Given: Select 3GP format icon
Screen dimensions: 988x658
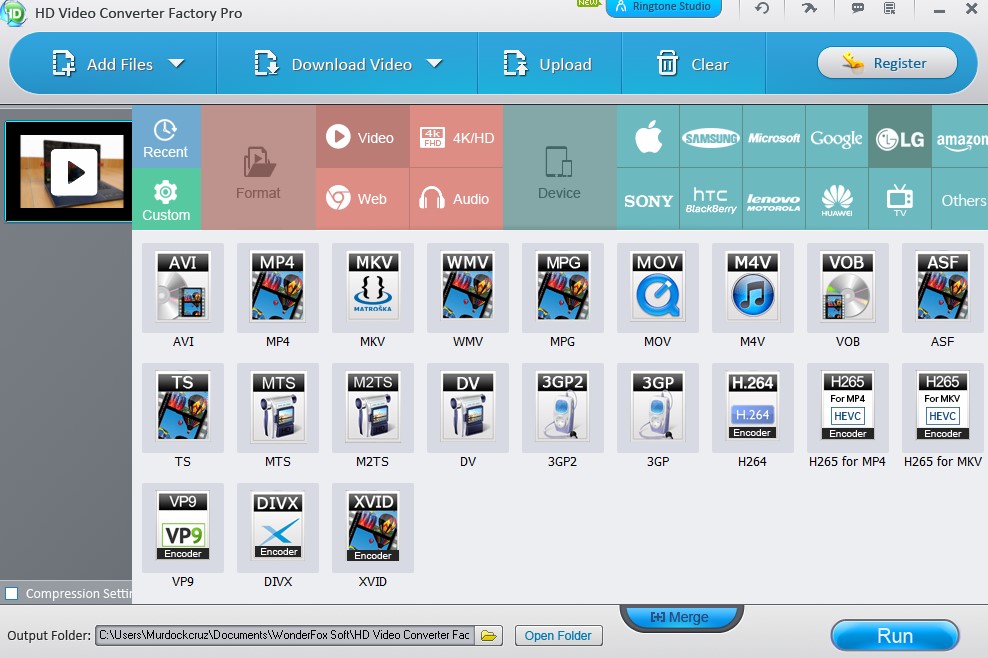Looking at the screenshot, I should 658,408.
